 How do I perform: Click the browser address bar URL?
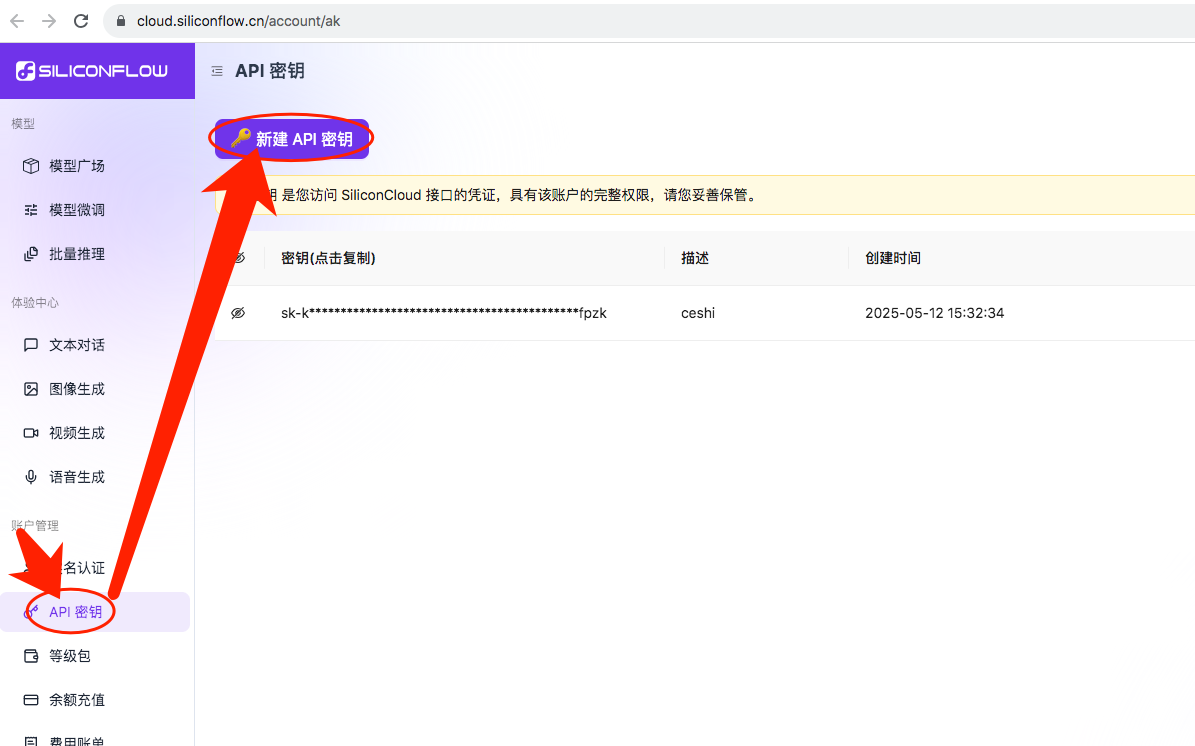239,21
